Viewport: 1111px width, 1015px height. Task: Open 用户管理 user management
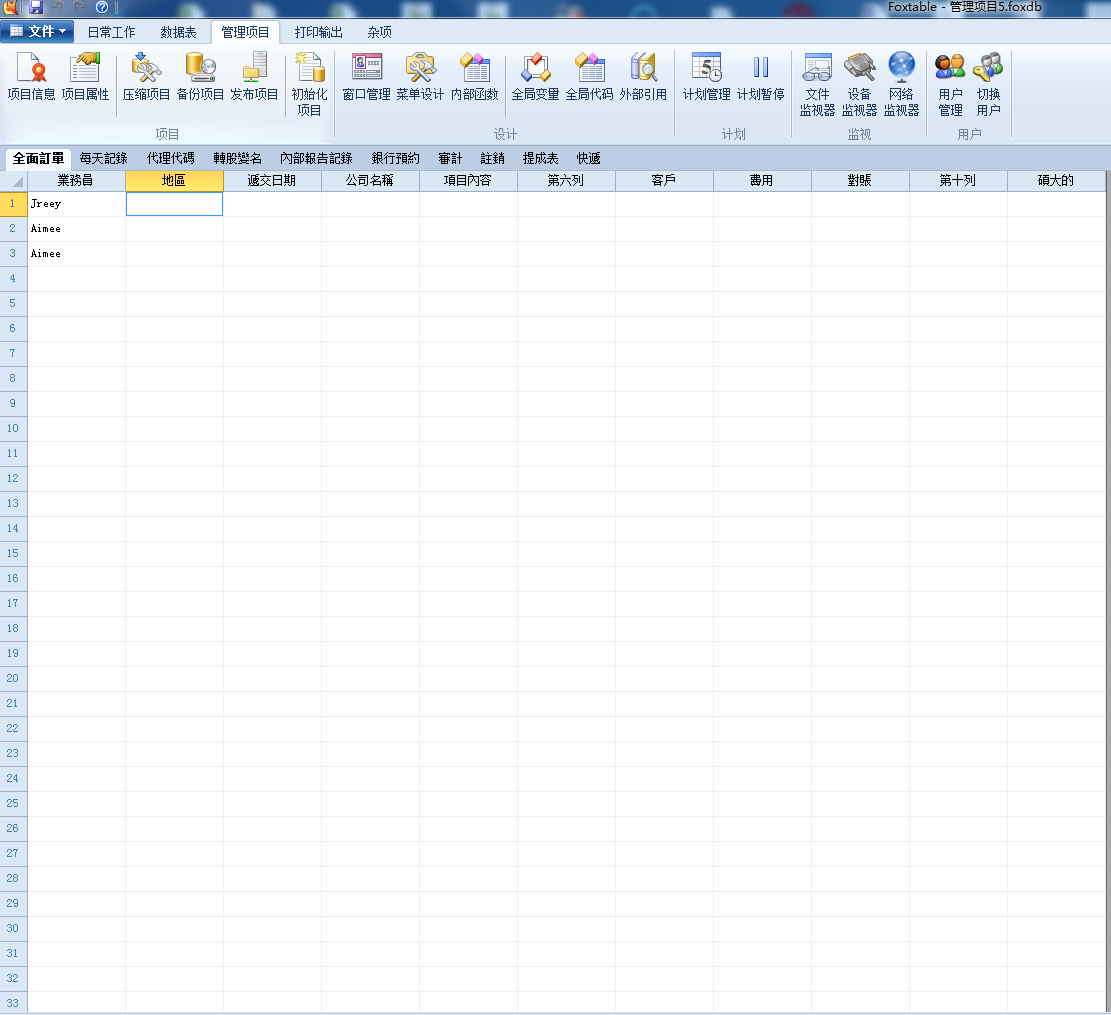pos(950,84)
